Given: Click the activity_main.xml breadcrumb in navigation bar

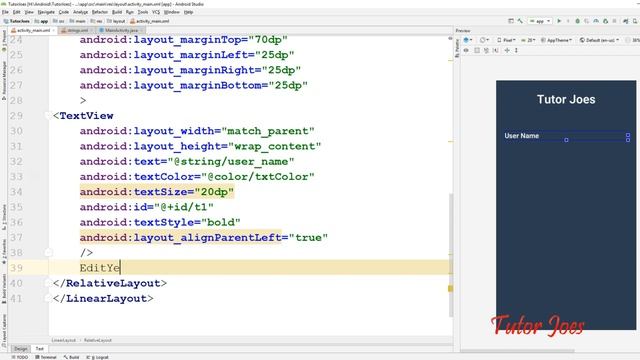Looking at the screenshot, I should click(150, 21).
